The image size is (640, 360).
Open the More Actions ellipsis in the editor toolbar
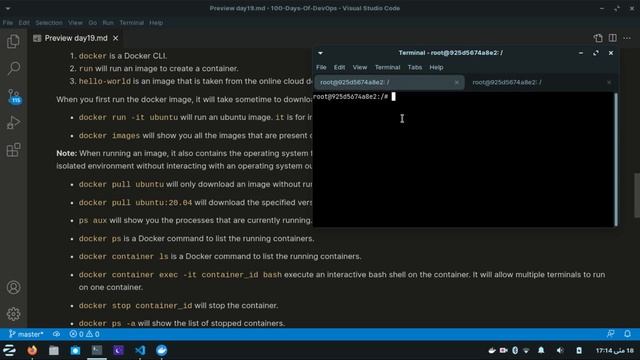(627, 38)
